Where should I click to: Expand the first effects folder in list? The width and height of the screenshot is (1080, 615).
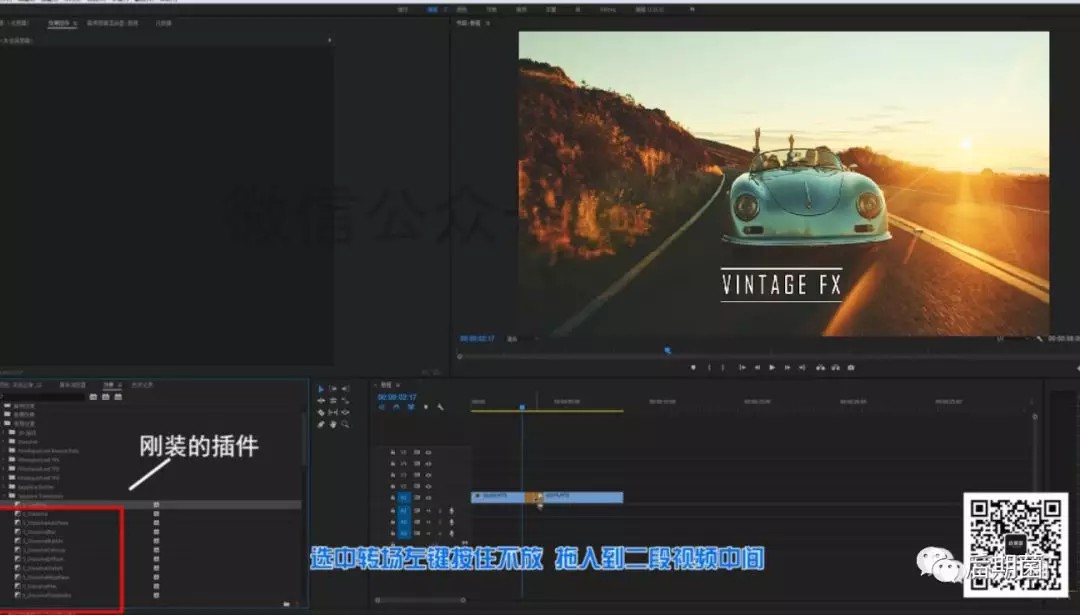[x=6, y=406]
